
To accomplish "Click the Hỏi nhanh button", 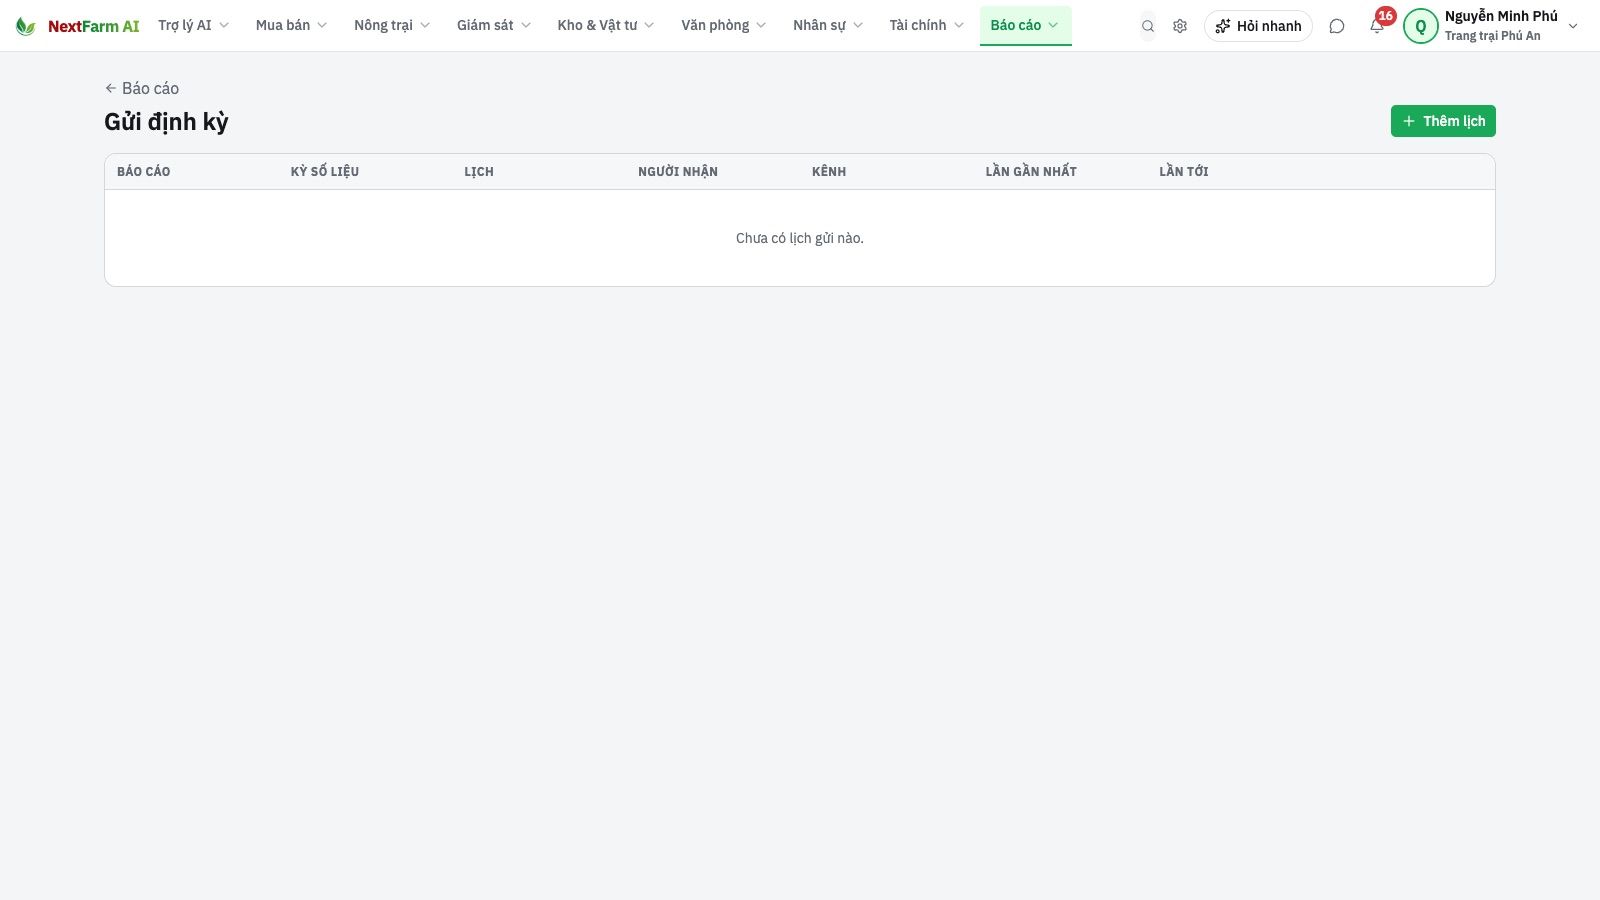I will click(x=1258, y=26).
